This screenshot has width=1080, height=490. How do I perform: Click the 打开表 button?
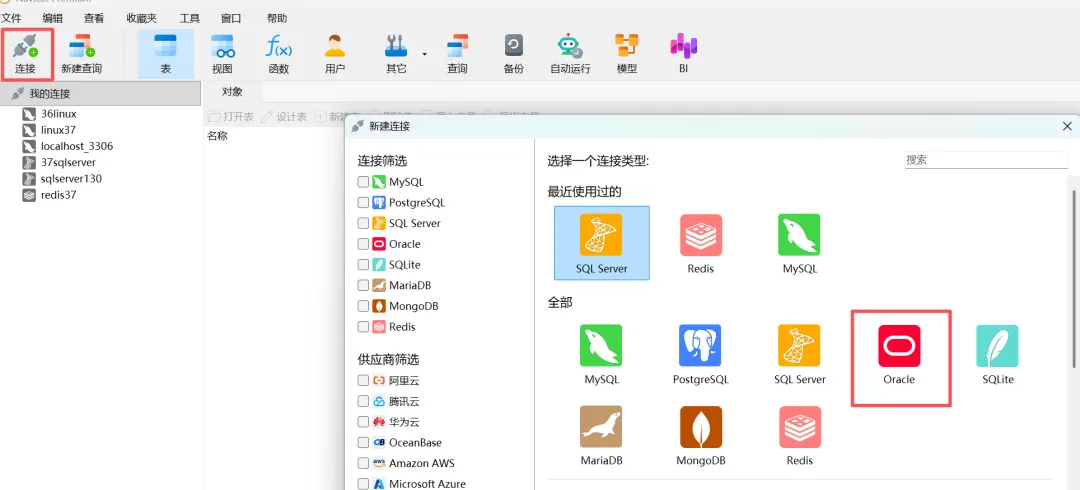coord(231,116)
